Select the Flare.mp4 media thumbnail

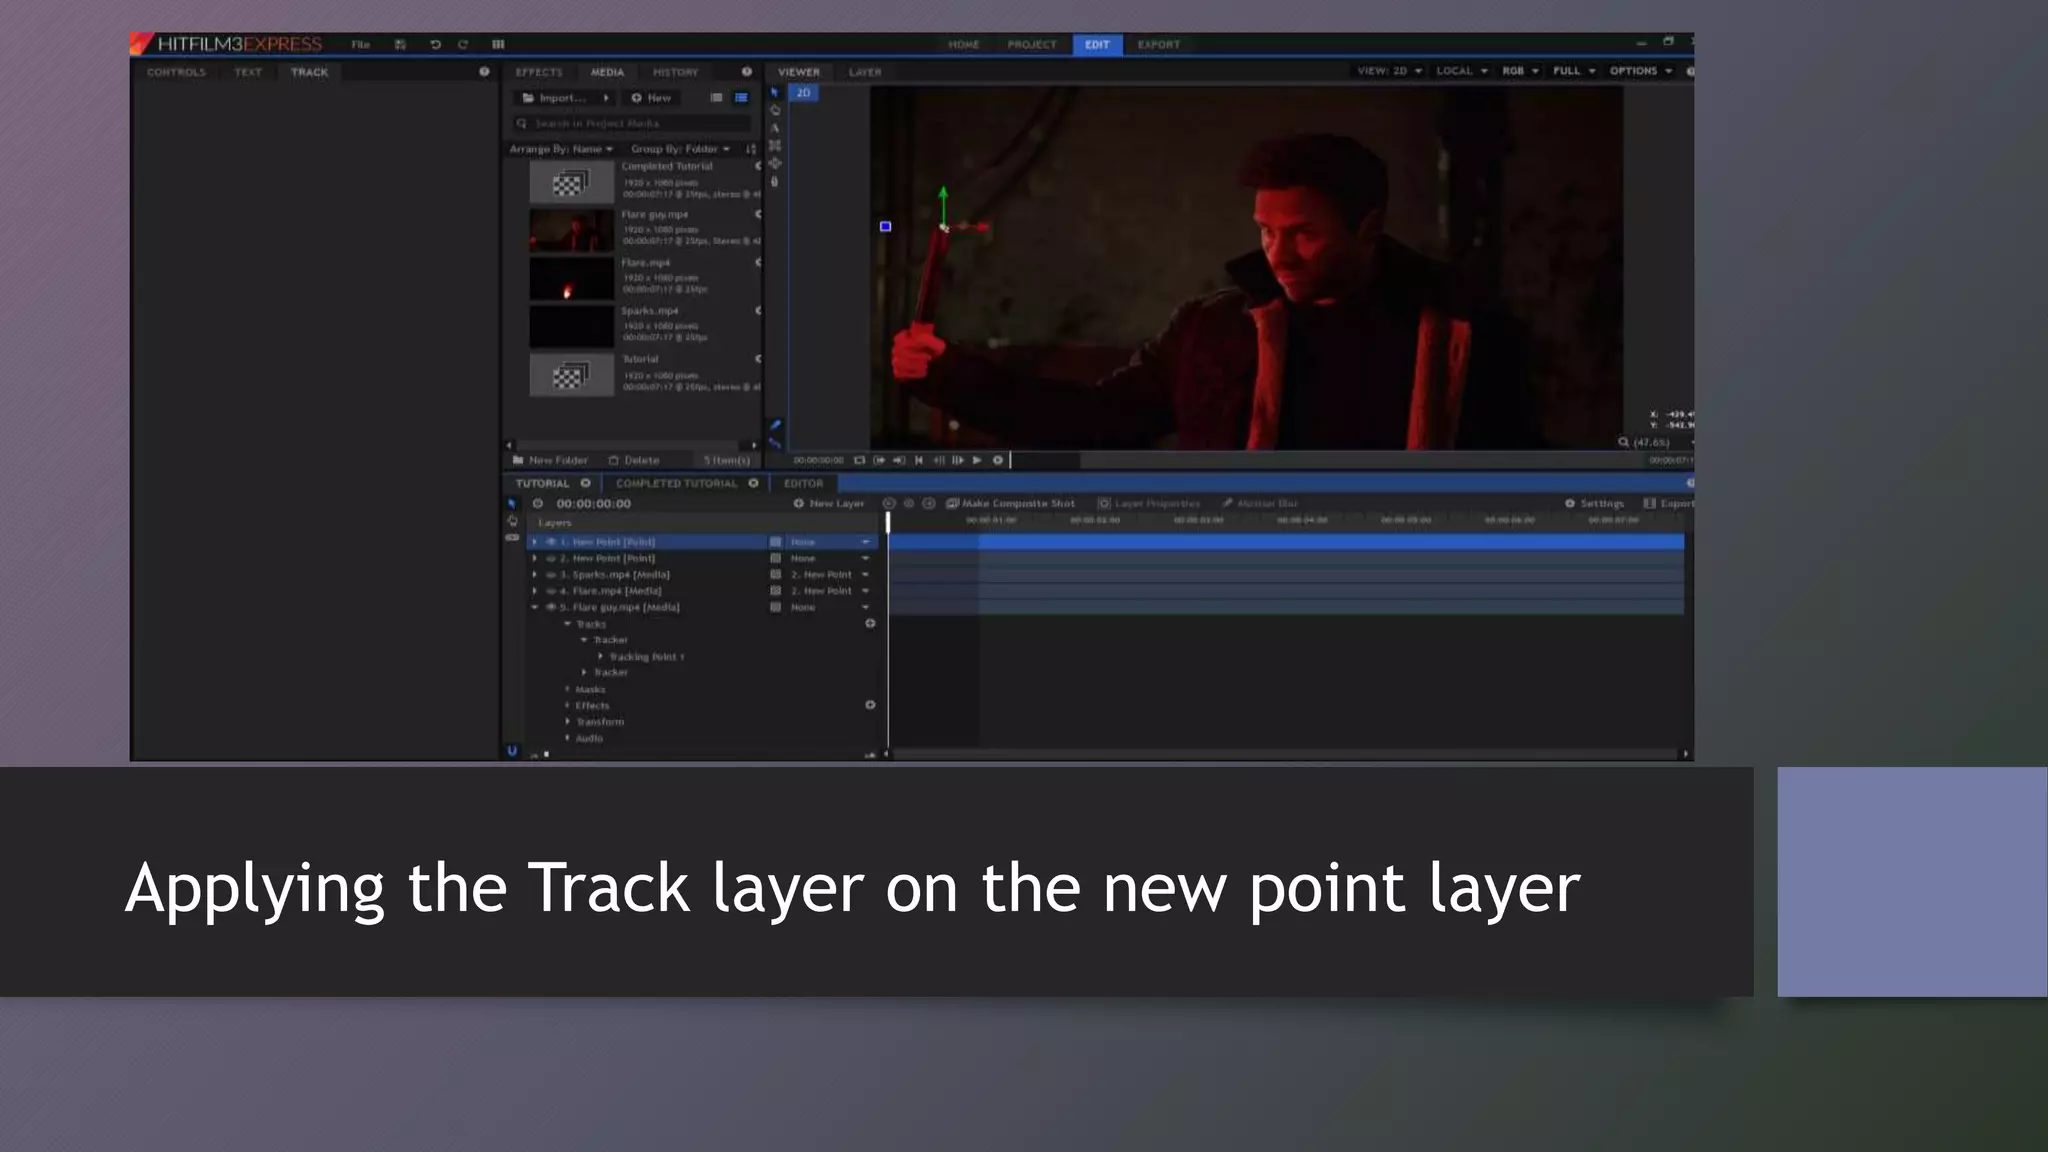[571, 279]
